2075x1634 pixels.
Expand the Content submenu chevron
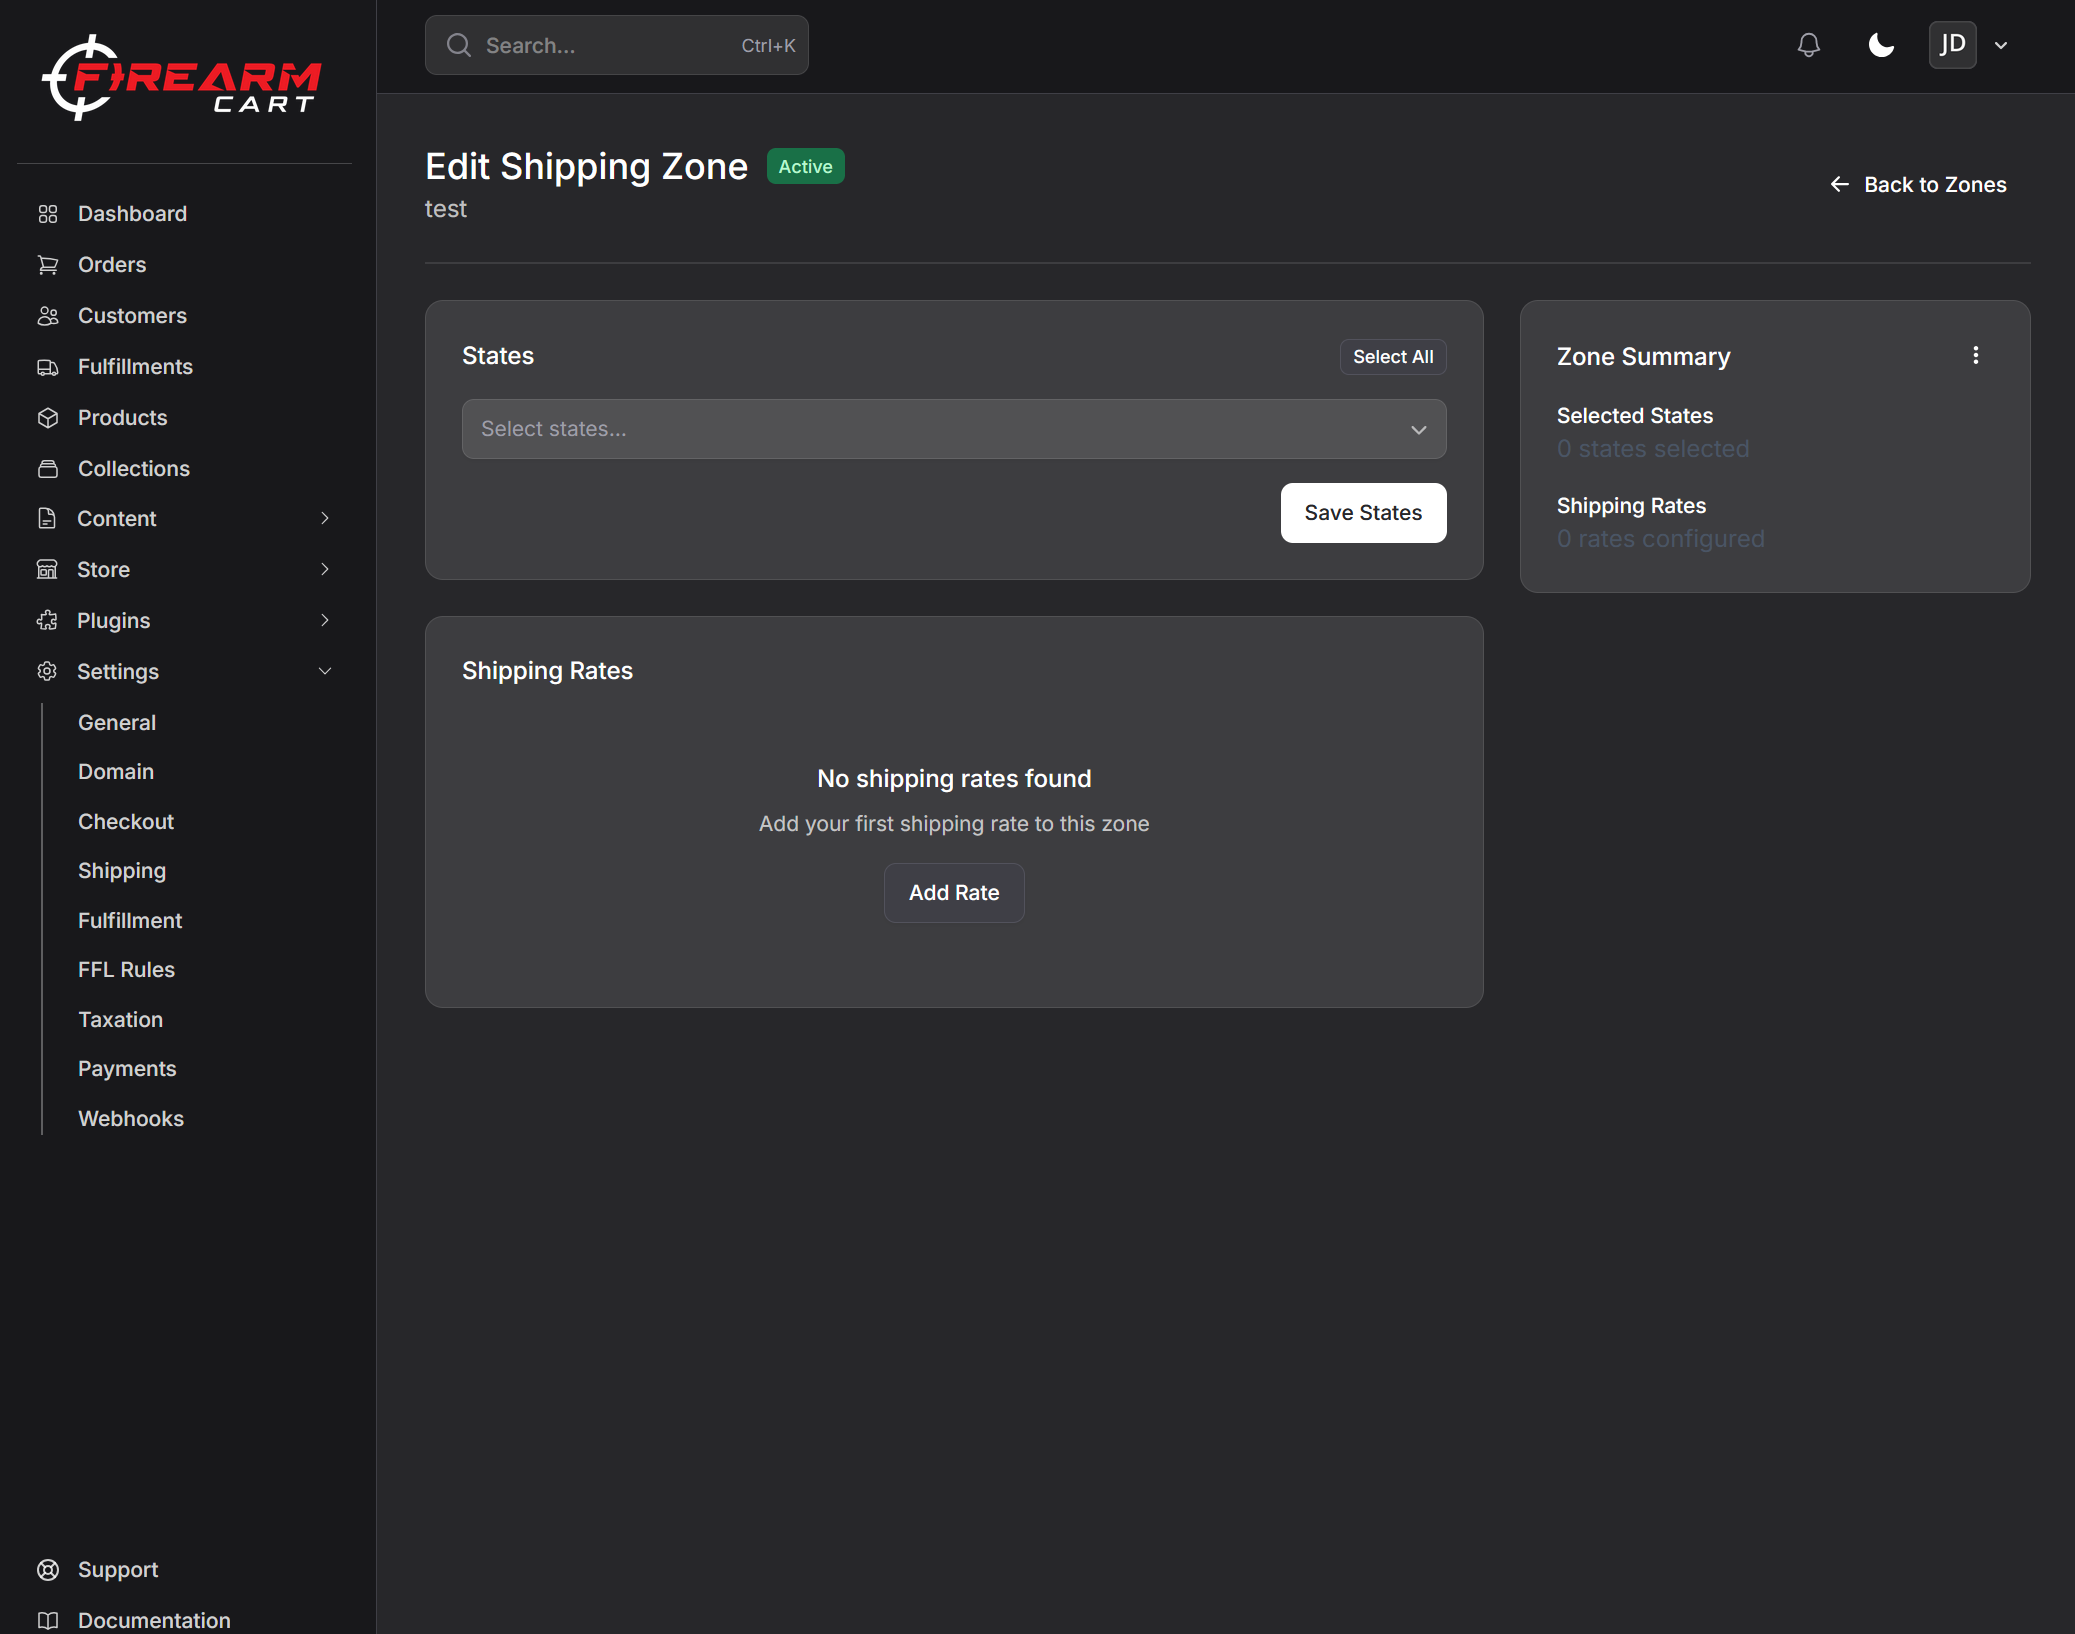pos(325,518)
